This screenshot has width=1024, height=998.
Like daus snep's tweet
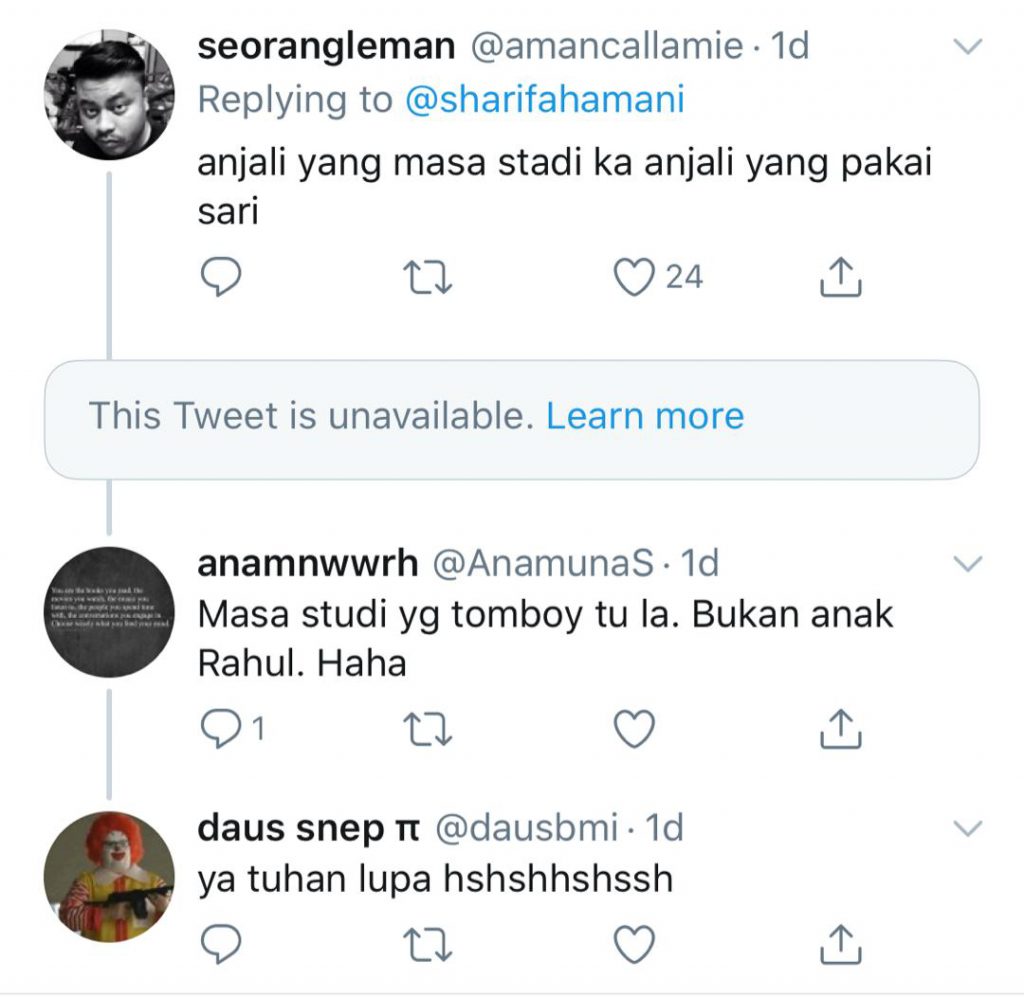[632, 938]
